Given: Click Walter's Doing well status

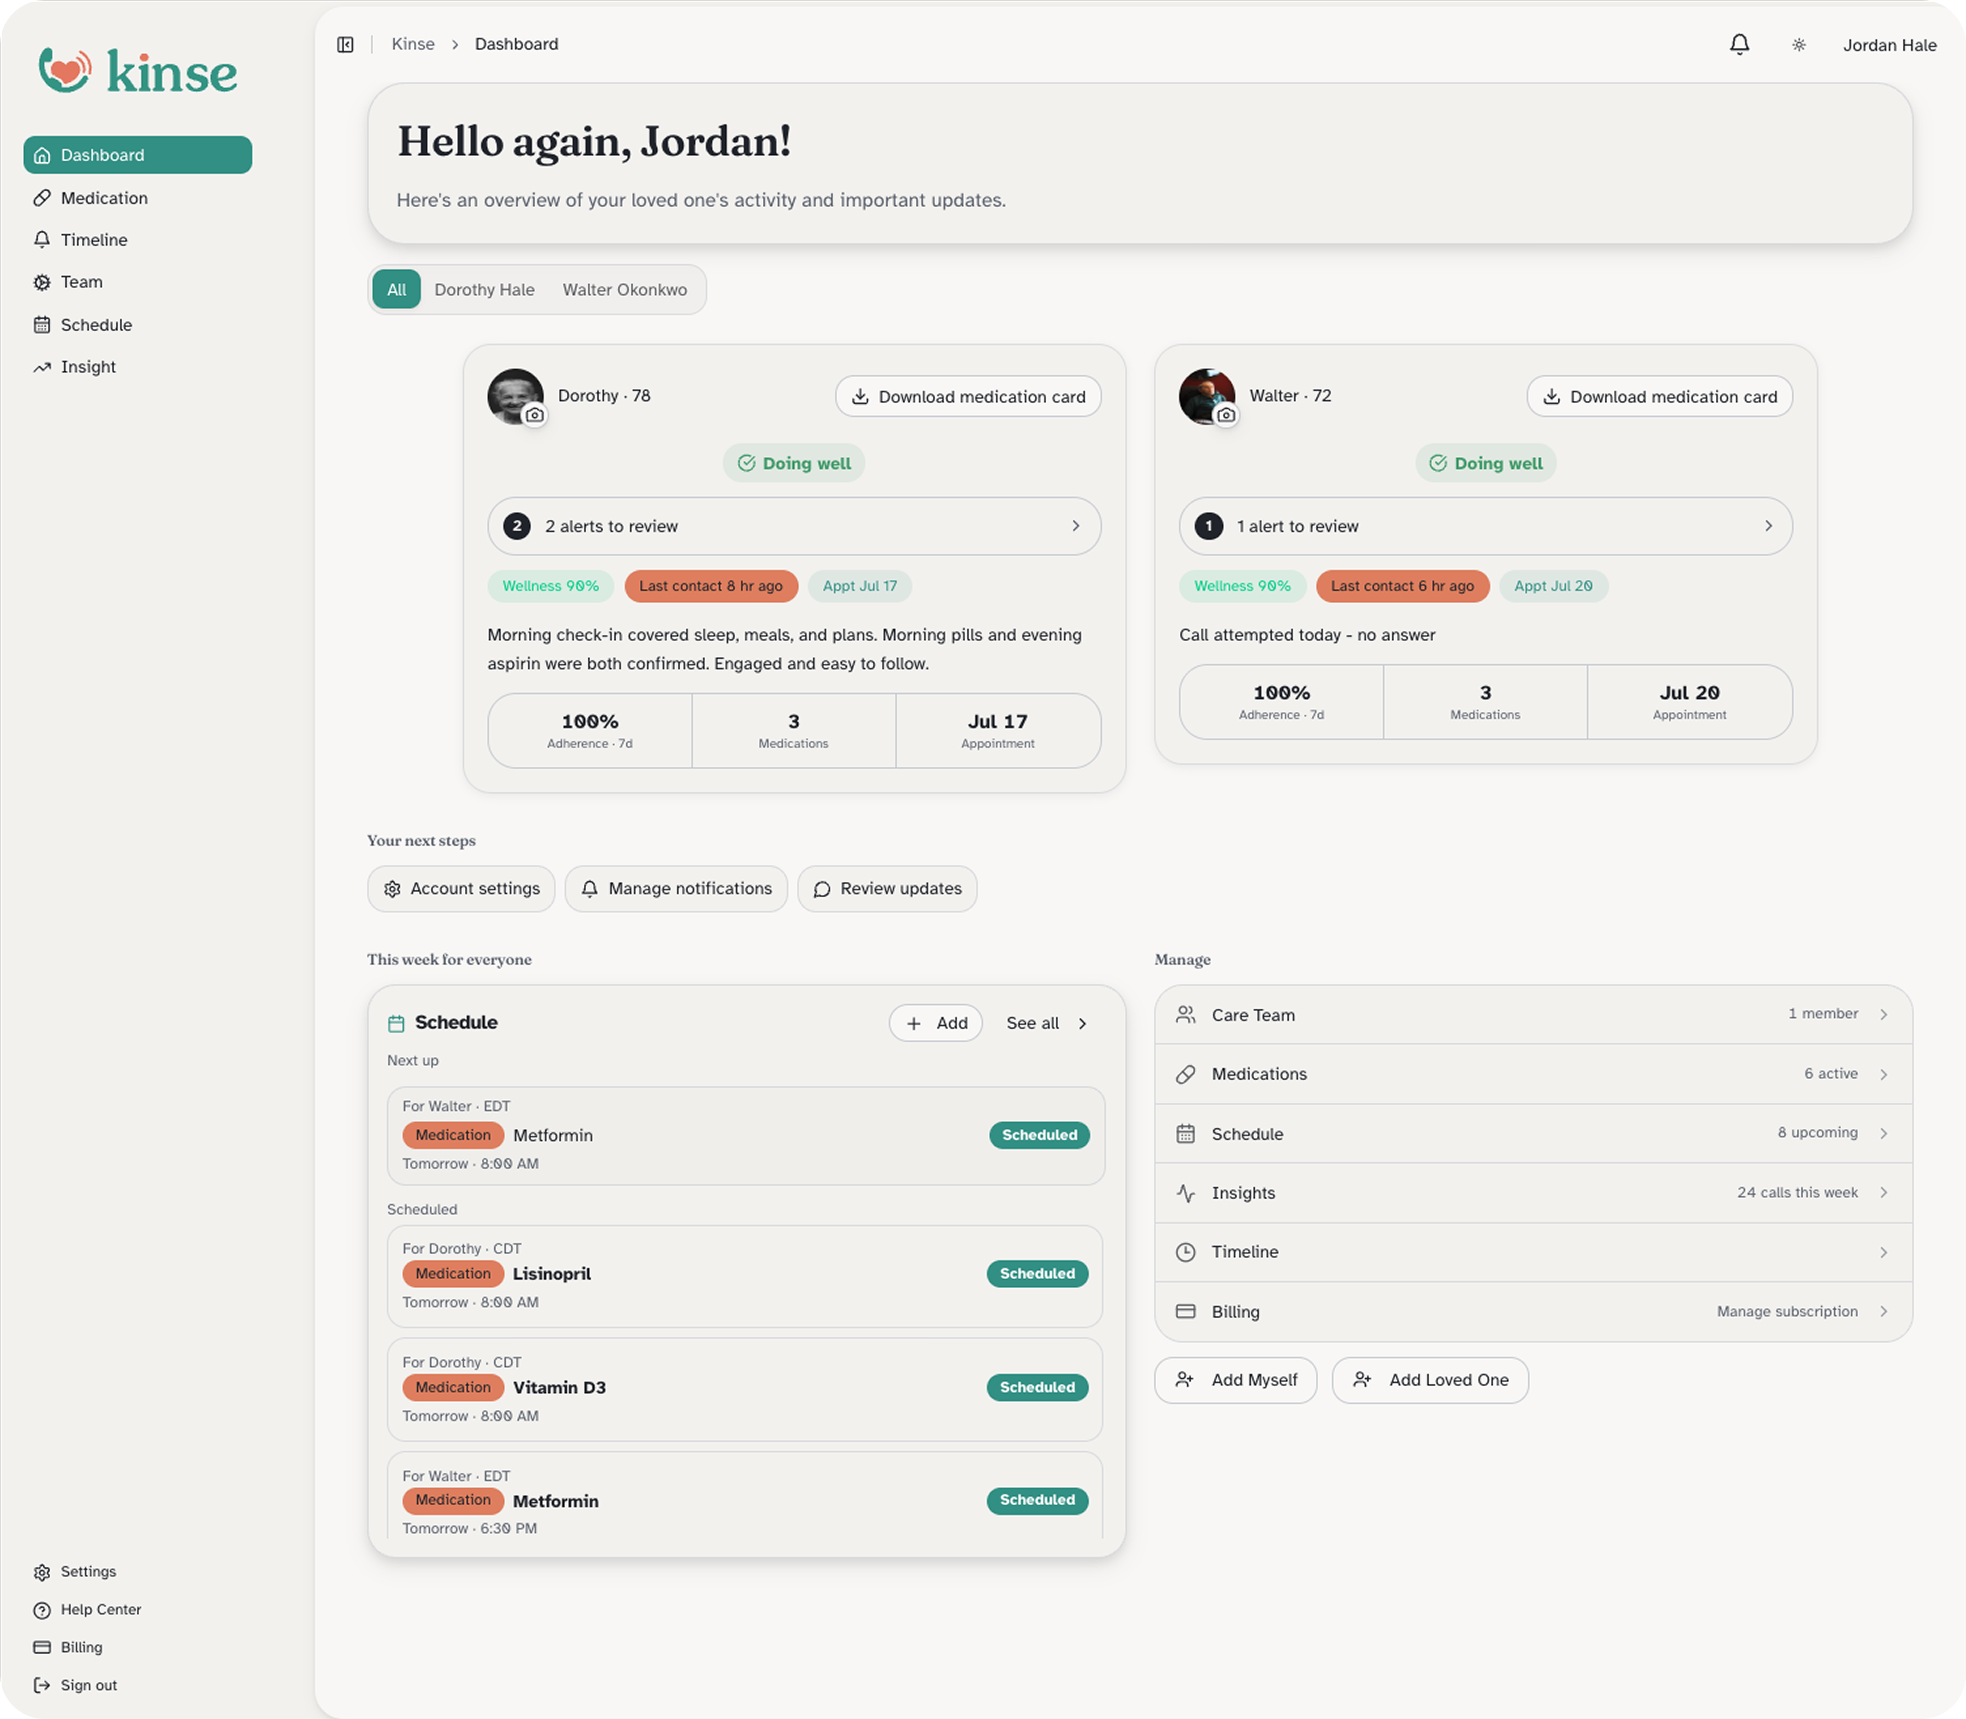Looking at the screenshot, I should tap(1485, 463).
